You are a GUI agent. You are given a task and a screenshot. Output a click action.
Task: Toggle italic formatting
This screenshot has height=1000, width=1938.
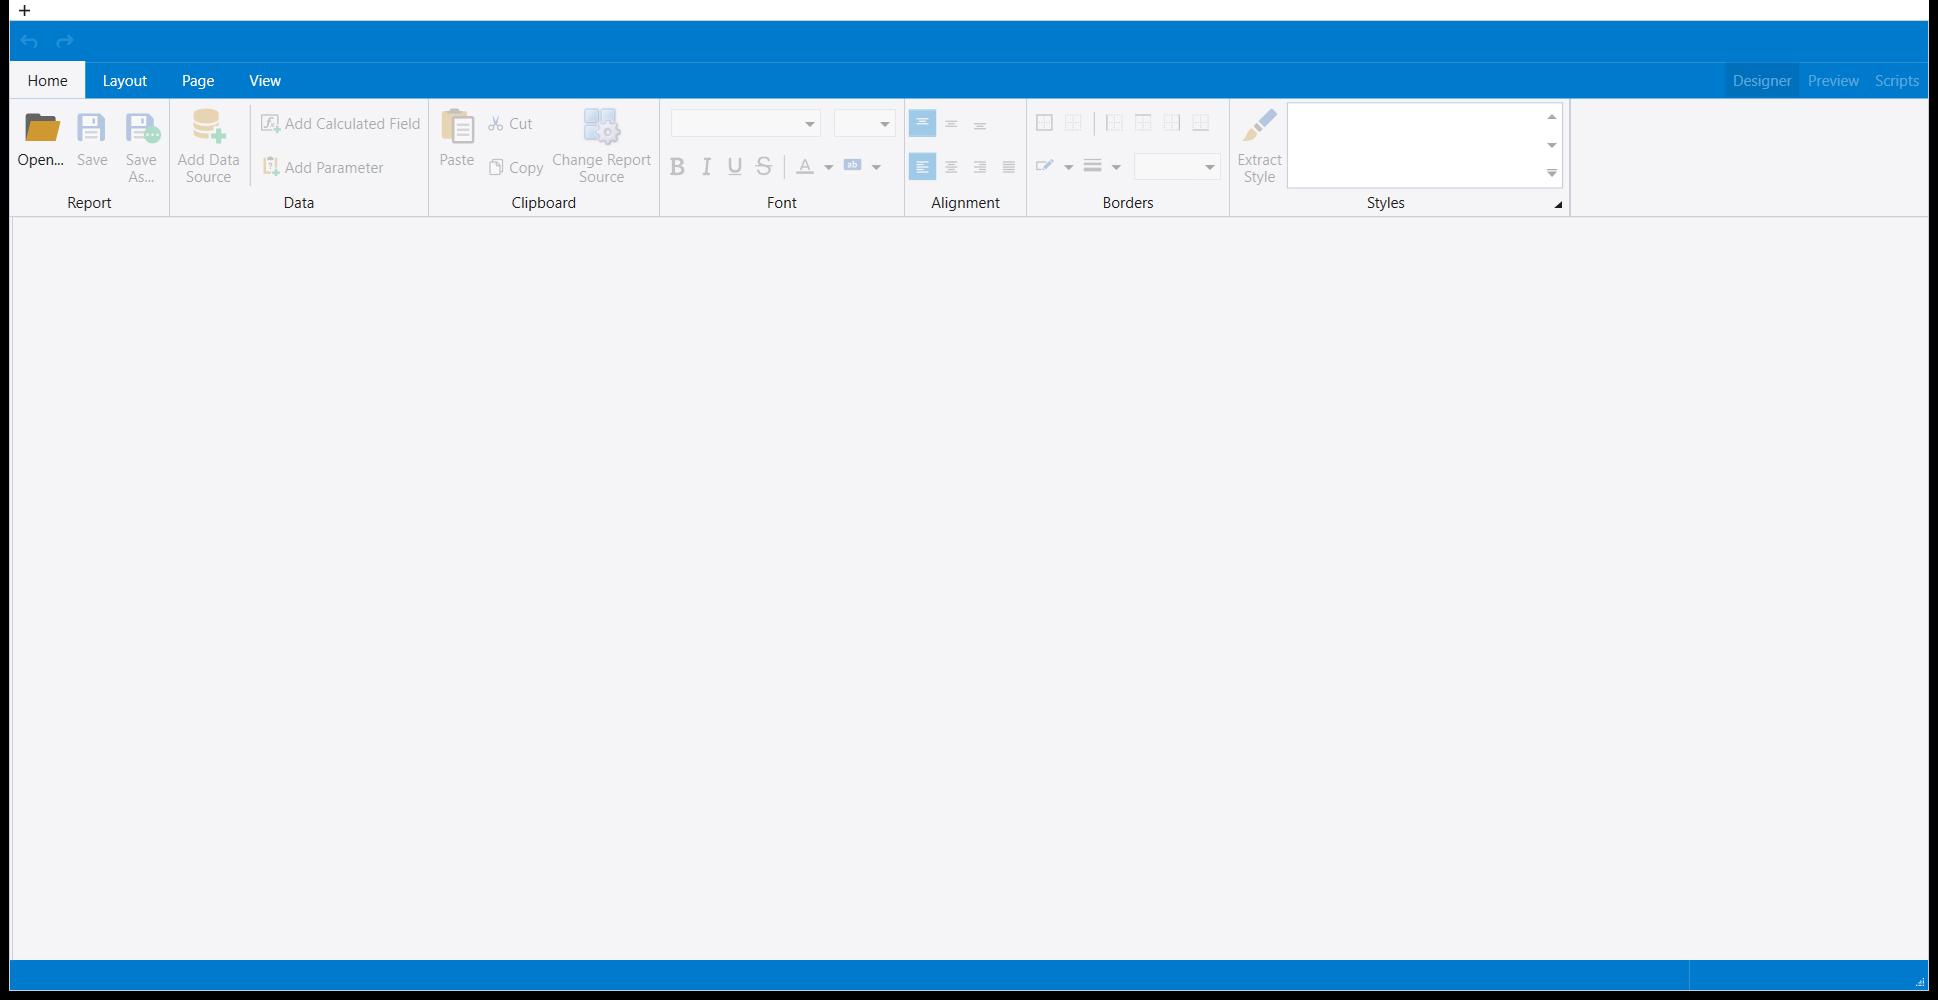pos(706,167)
